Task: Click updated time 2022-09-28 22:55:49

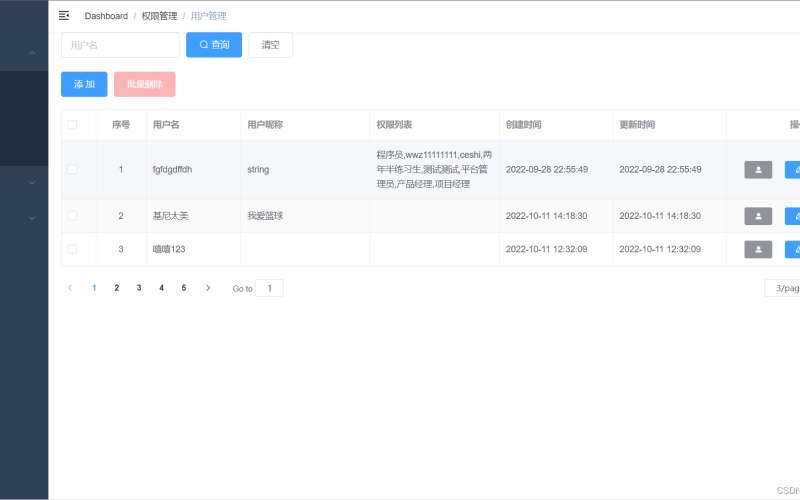Action: 660,169
